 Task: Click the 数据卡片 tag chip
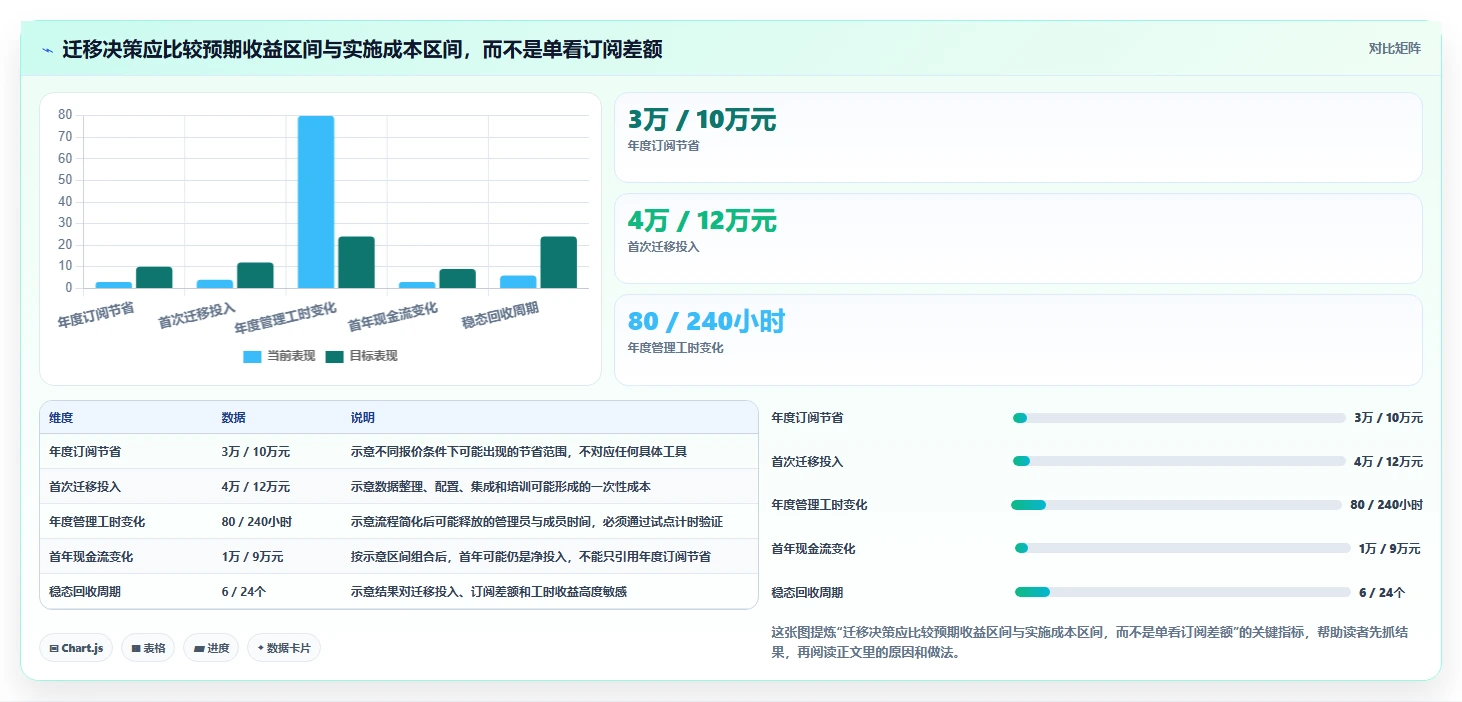pyautogui.click(x=284, y=648)
